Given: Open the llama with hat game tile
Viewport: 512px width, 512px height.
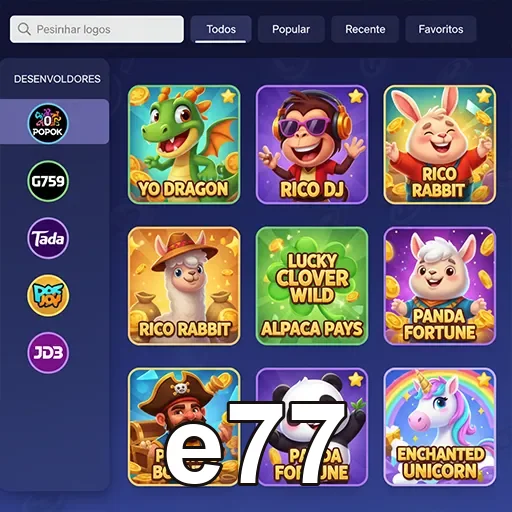Looking at the screenshot, I should [184, 286].
